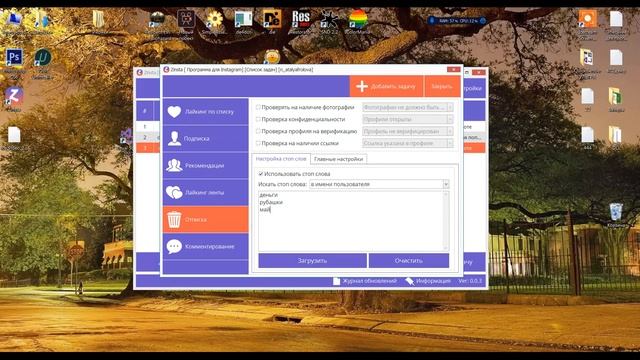The width and height of the screenshot is (640, 360).
Task: Select row 2 in back Zinsta window
Action: pos(147,137)
